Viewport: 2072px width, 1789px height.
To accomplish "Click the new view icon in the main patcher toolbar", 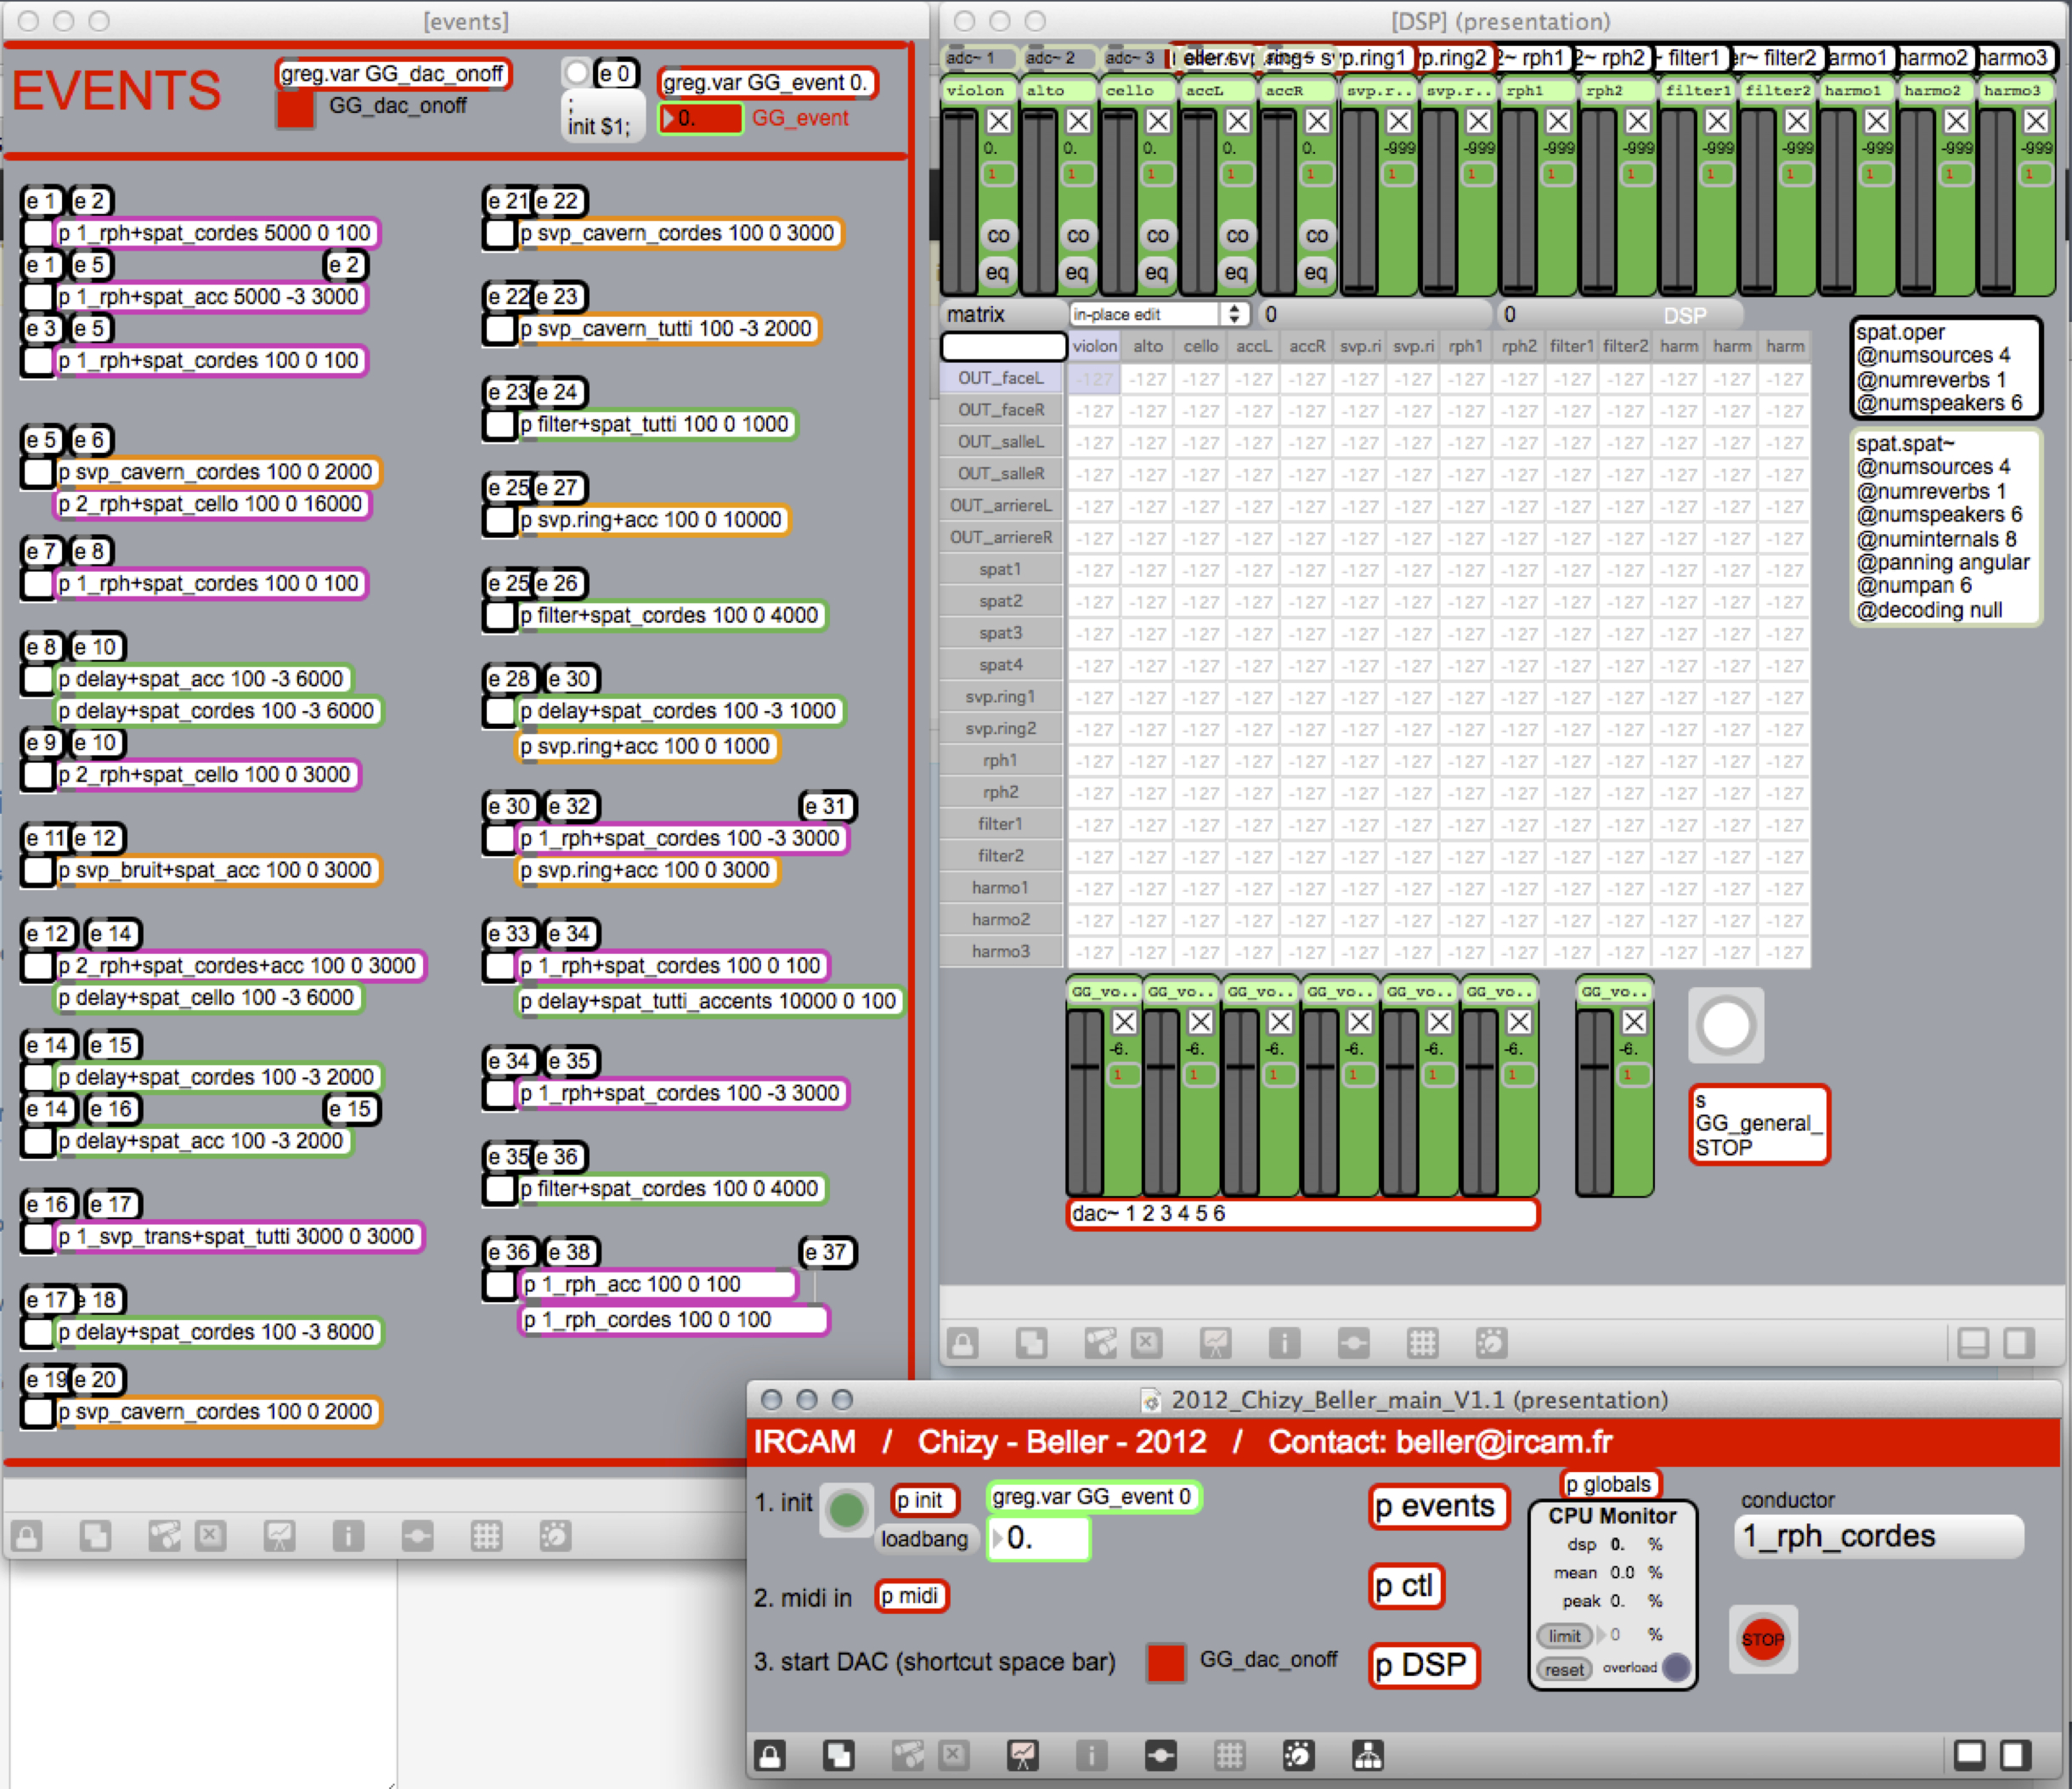I will point(839,1755).
